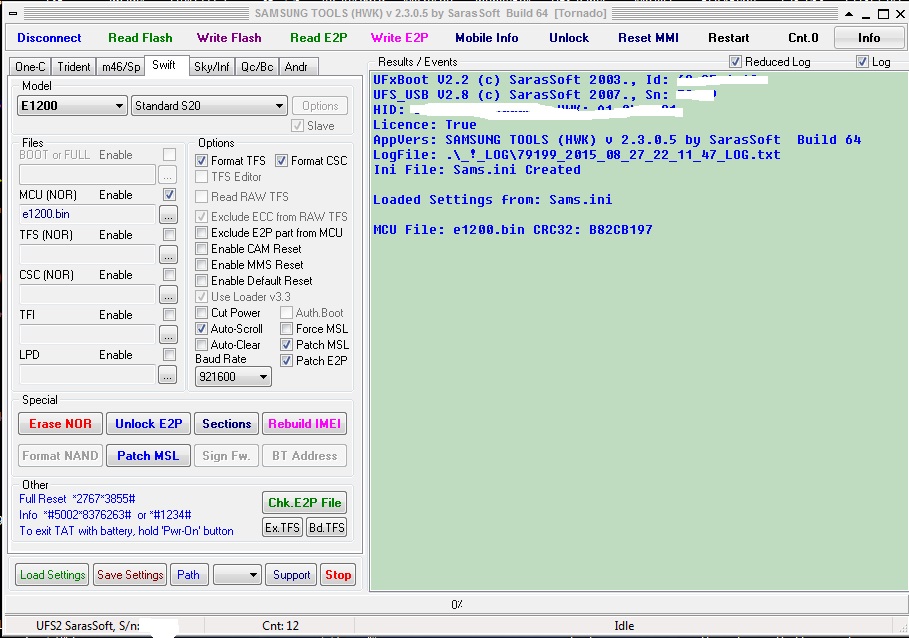Screen dimensions: 909x638
Task: Click the Chk.E2P File button
Action: point(304,502)
